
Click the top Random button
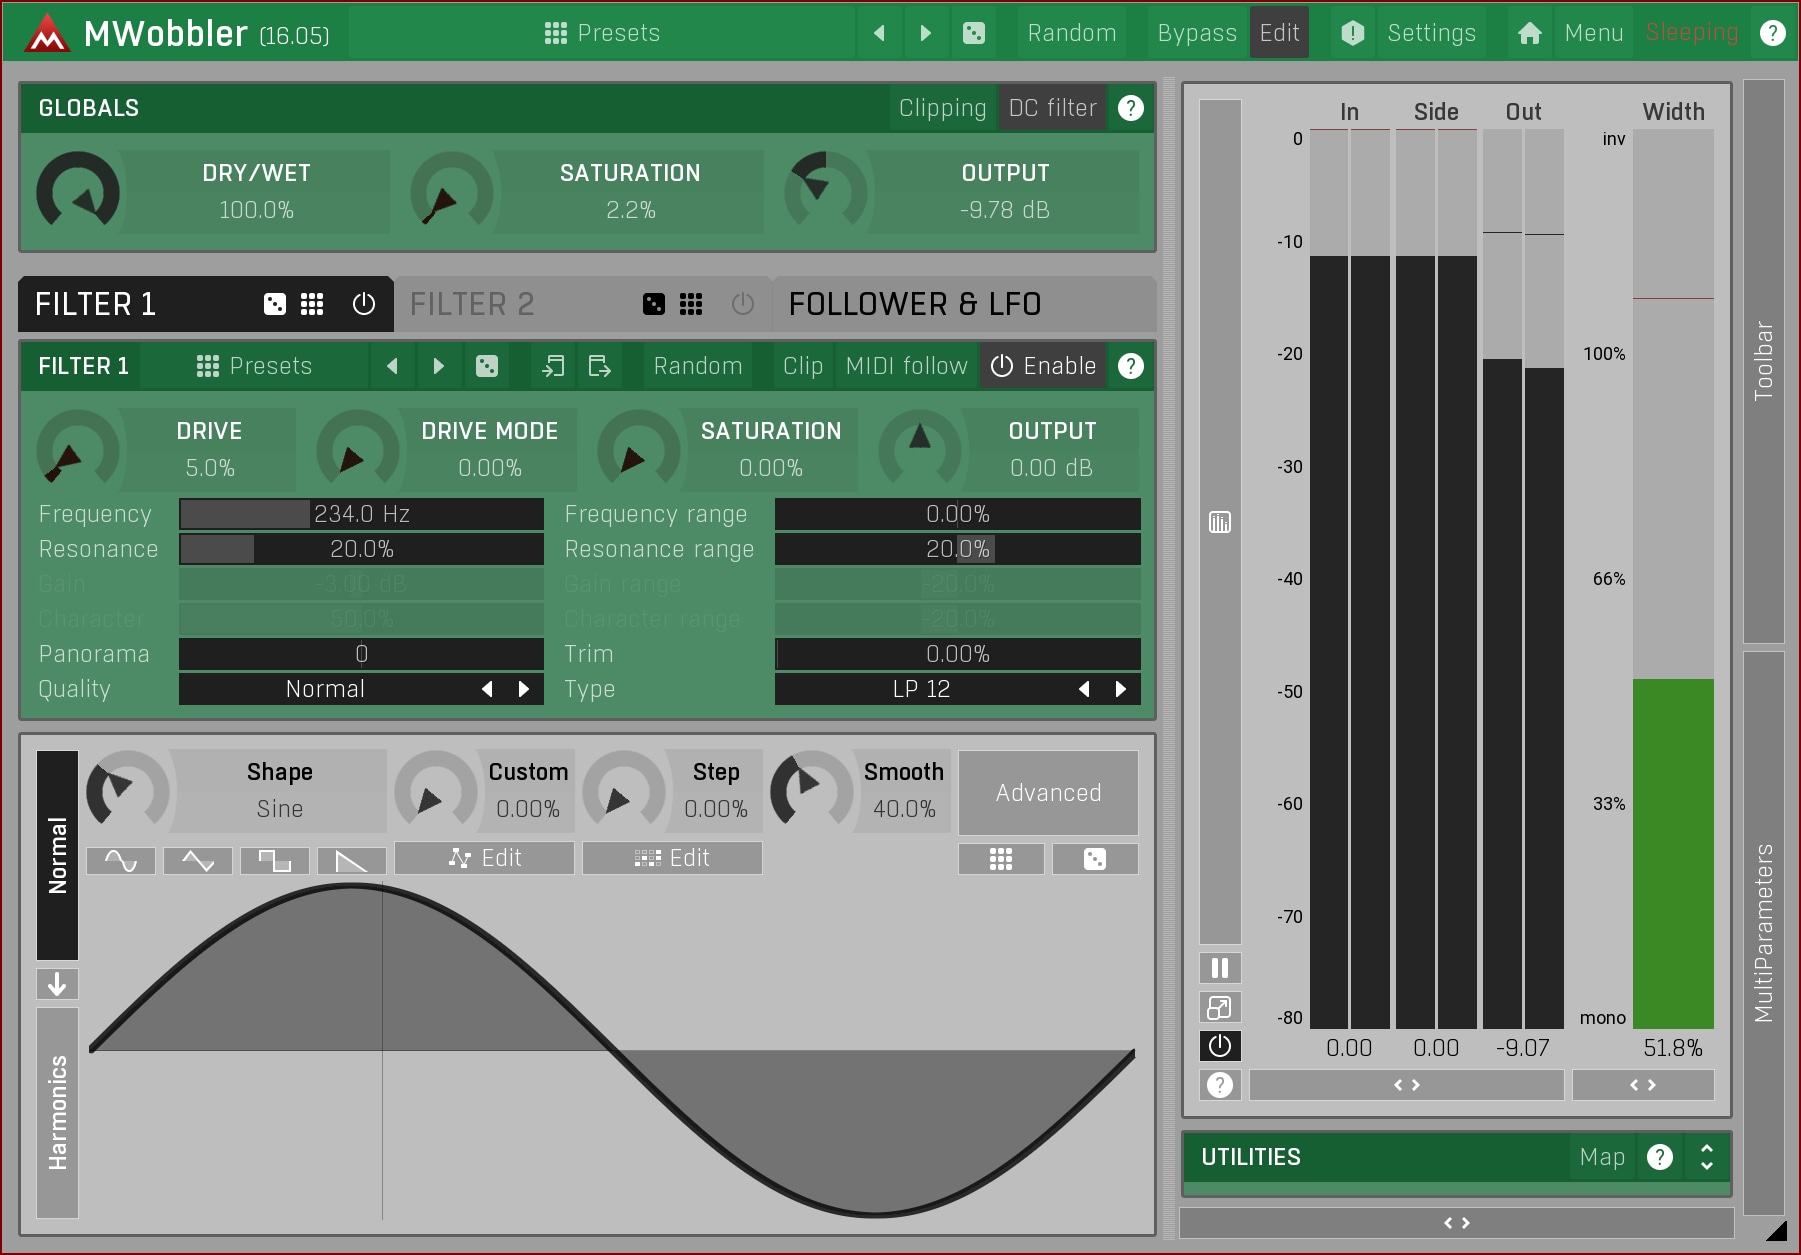(1071, 33)
